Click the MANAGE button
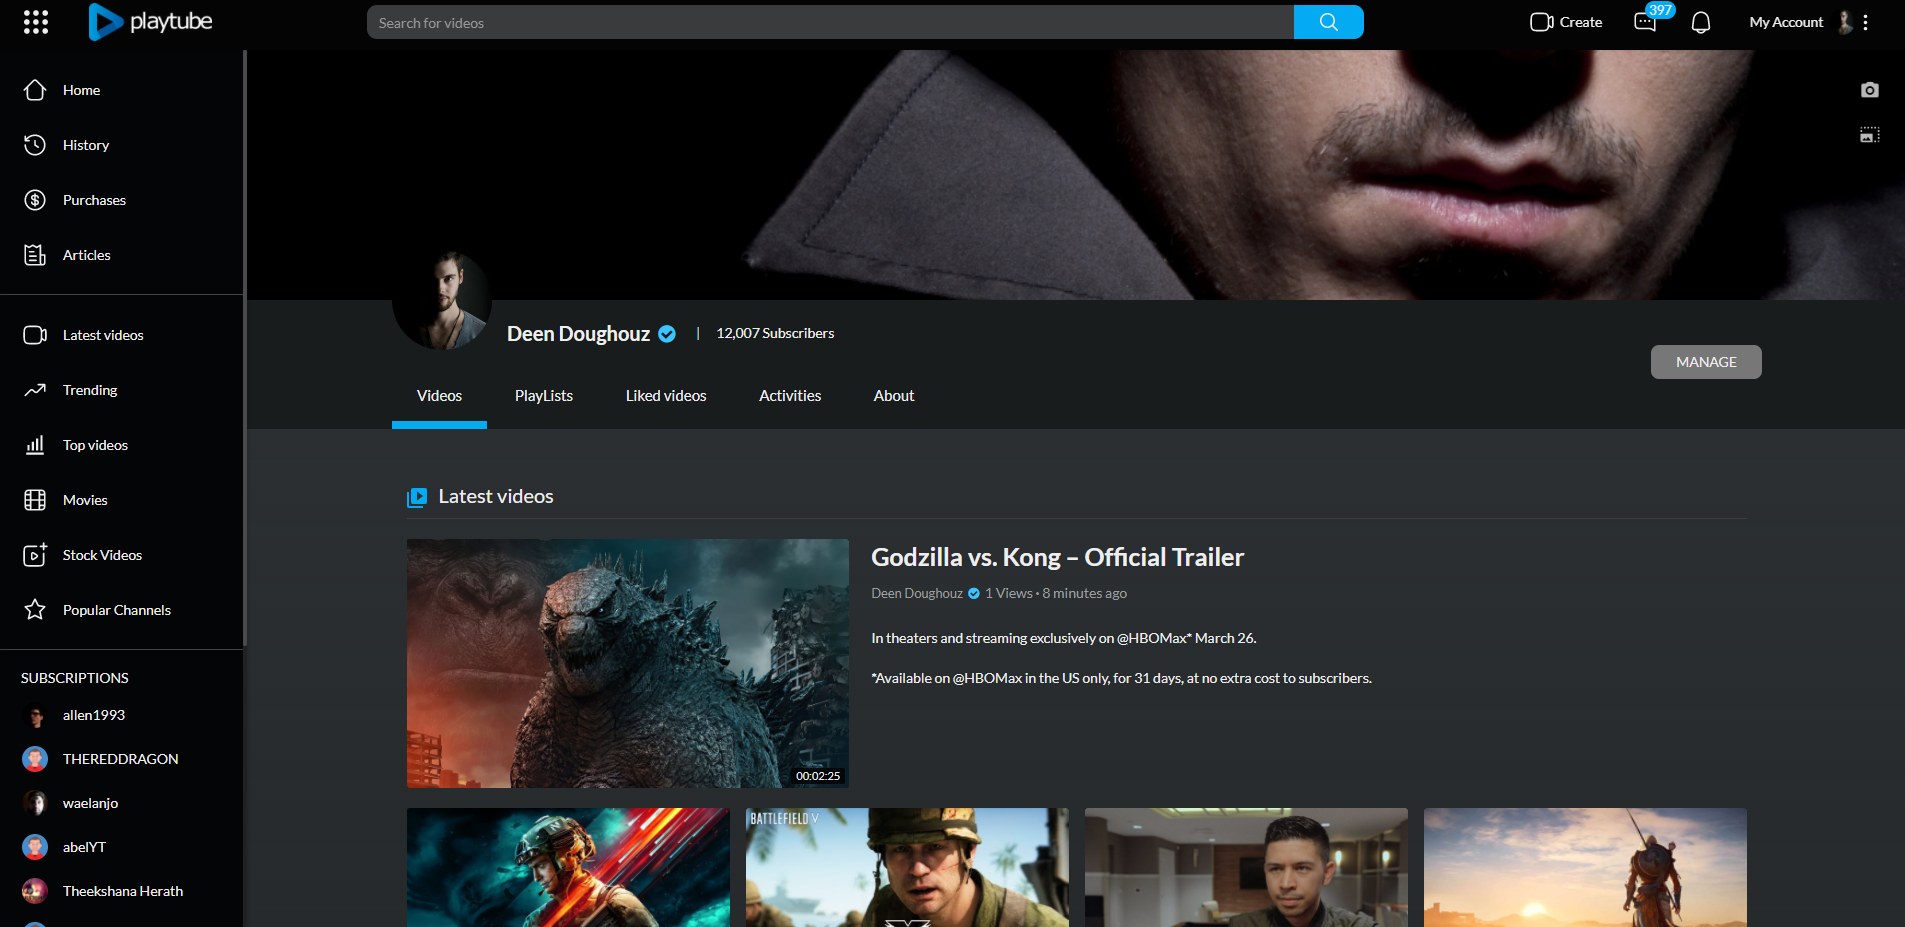 (1706, 362)
